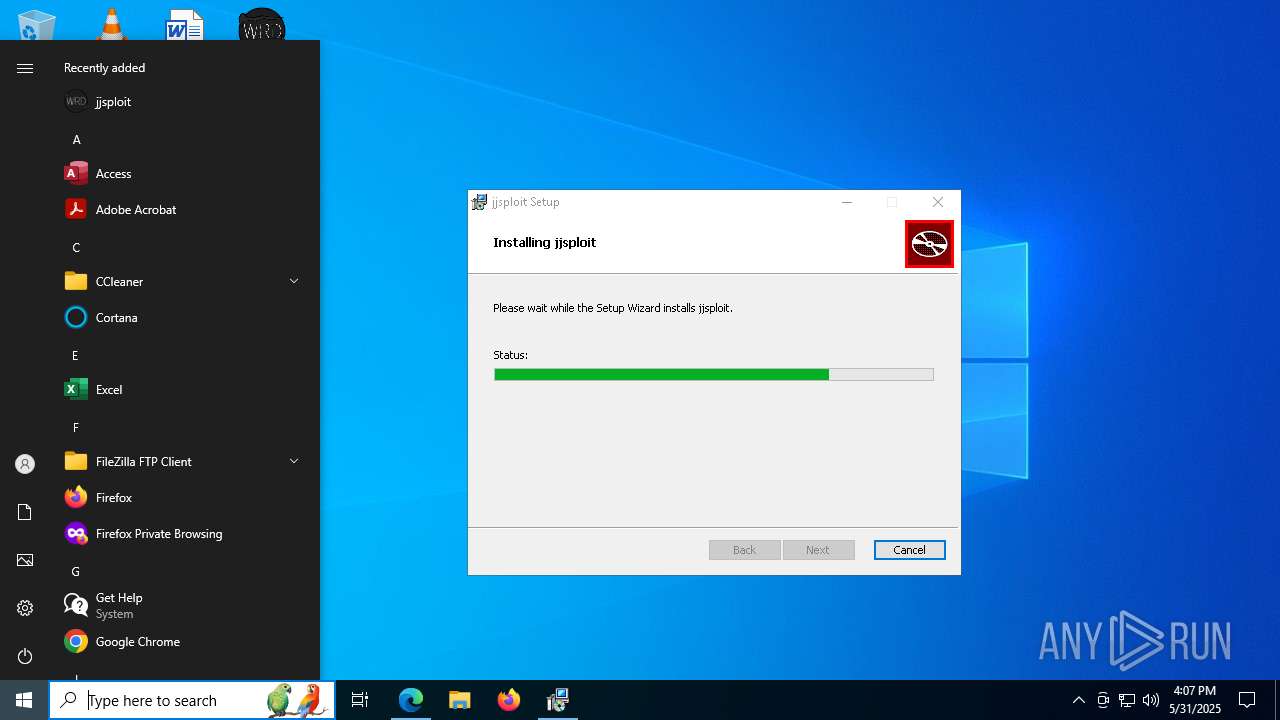Select the installer icon on the taskbar
Screen dimensions: 1280x720
tap(558, 700)
